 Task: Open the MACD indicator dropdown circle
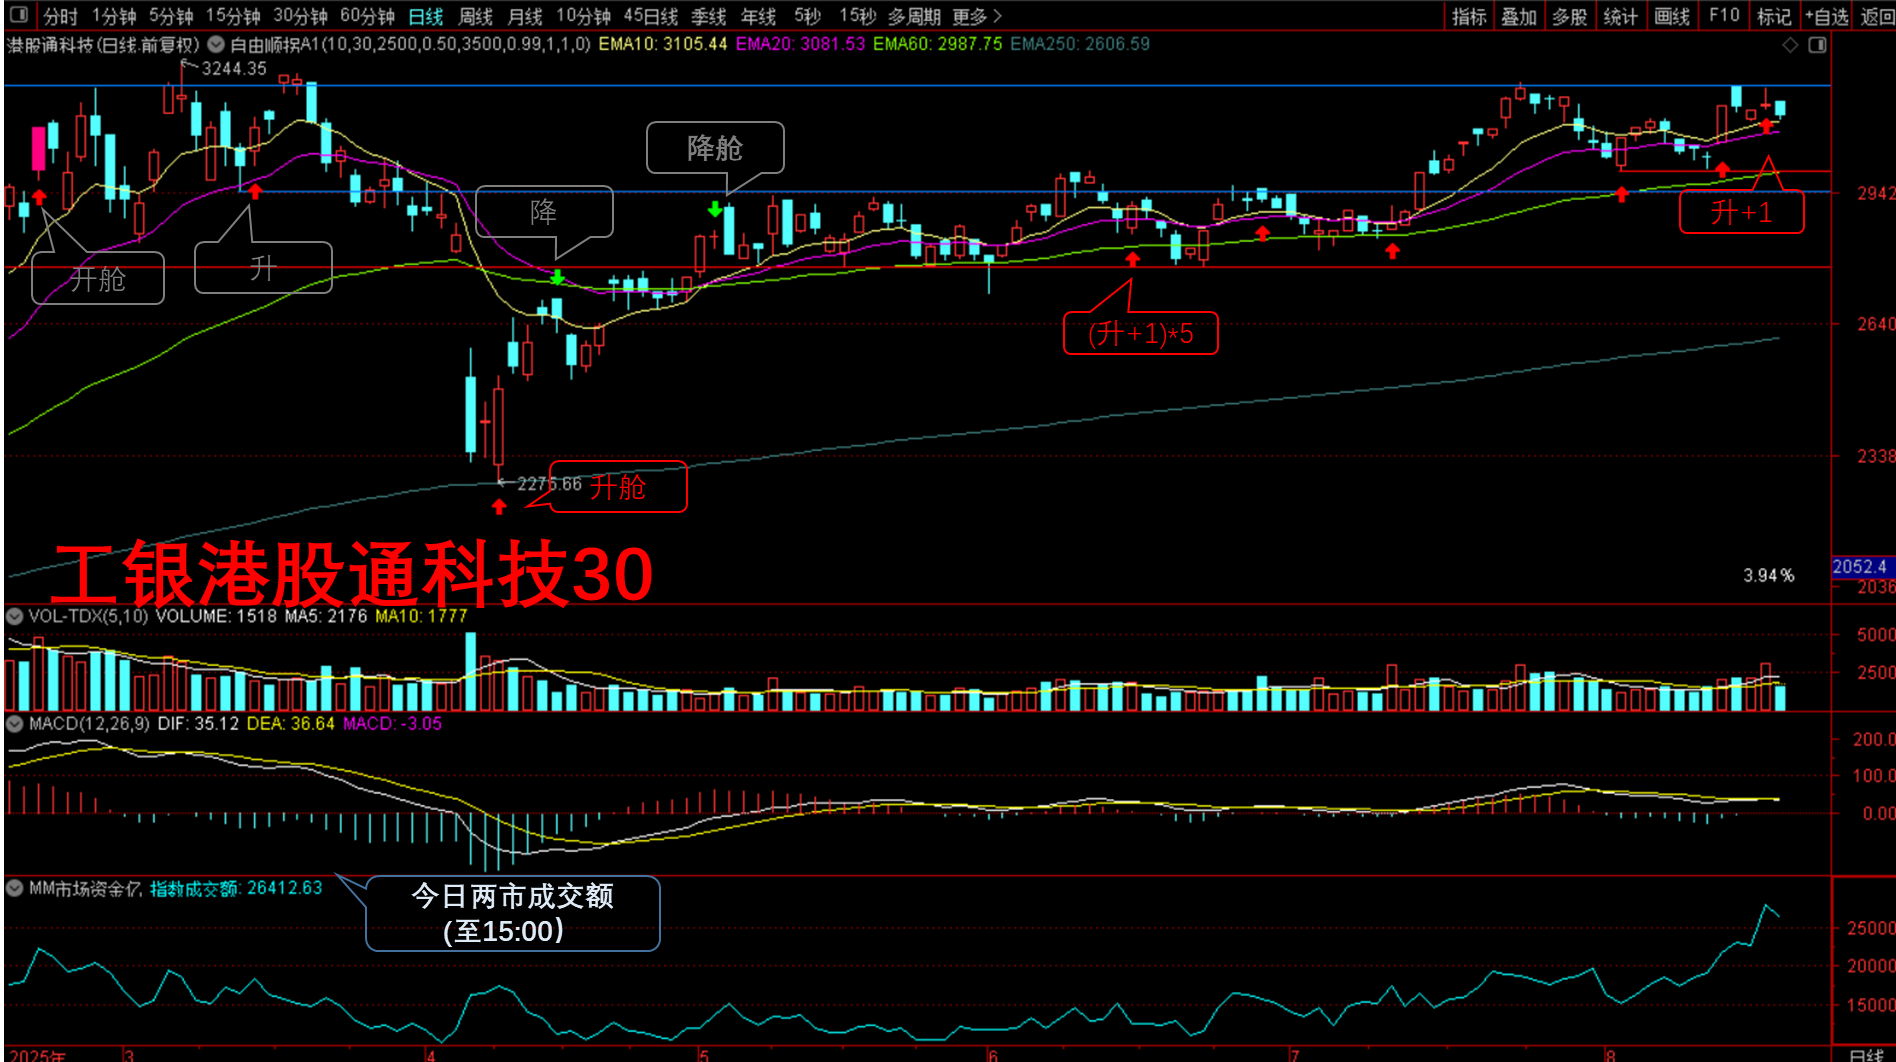tap(15, 722)
